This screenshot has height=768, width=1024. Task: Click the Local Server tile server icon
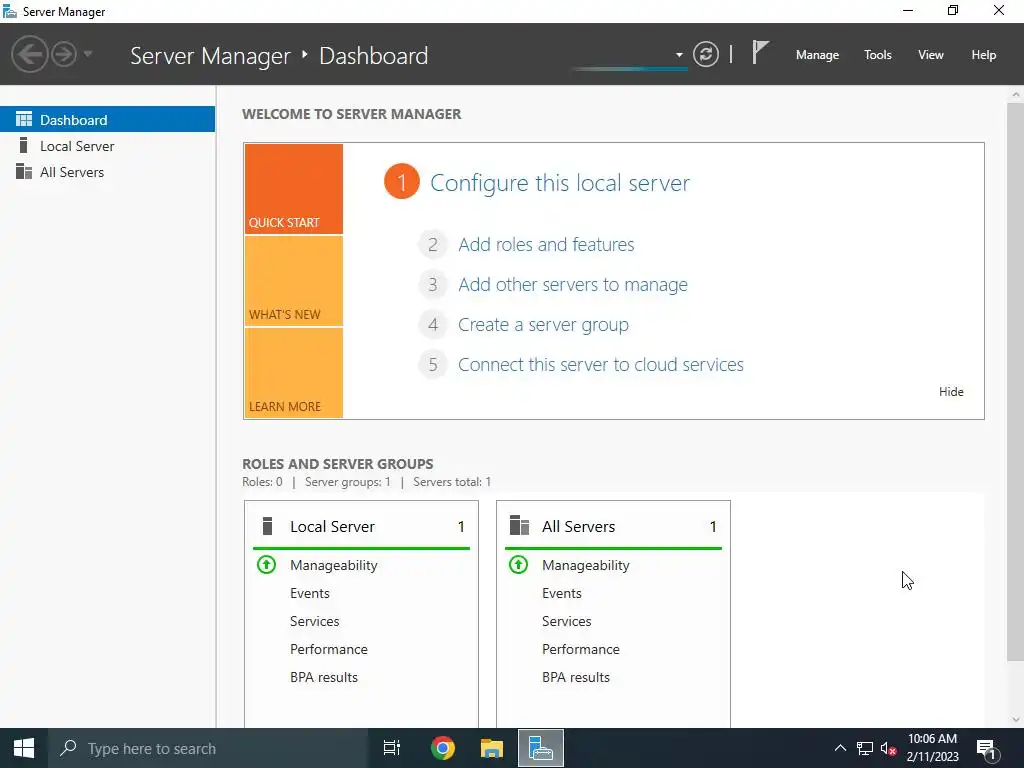pos(267,526)
